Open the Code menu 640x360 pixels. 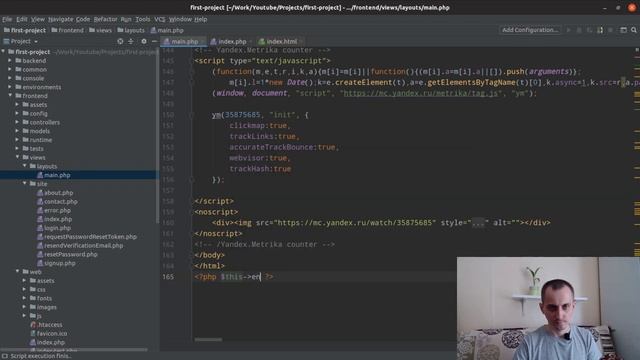[x=82, y=19]
